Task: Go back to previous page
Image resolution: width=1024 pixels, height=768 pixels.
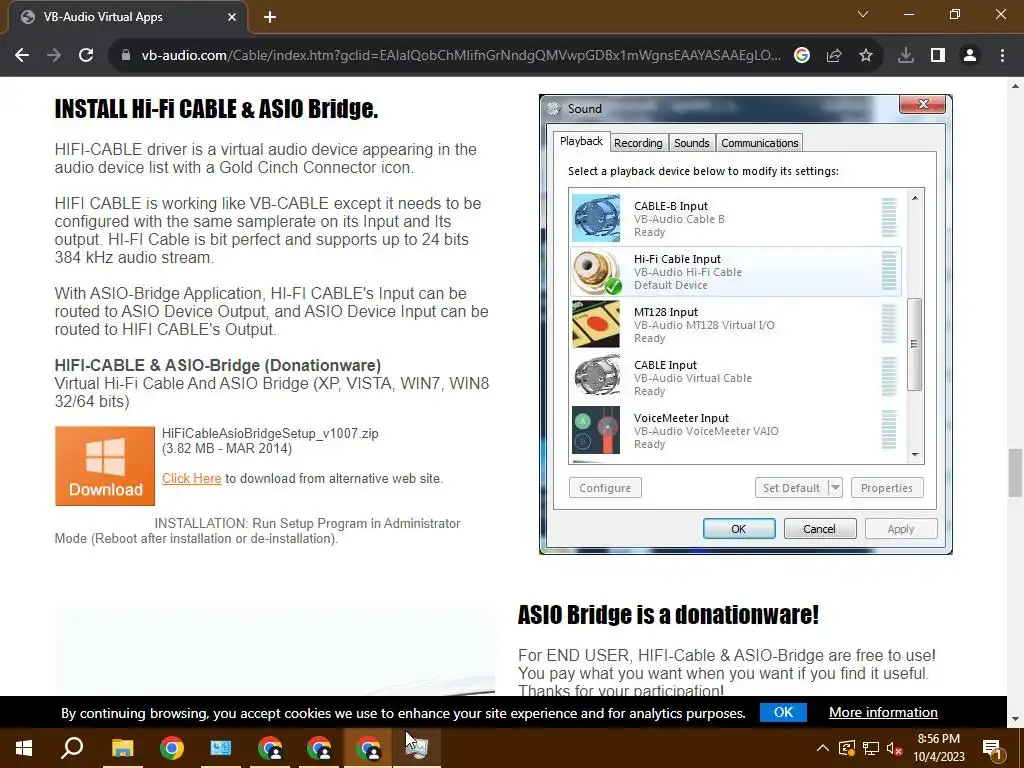Action: 22,56
